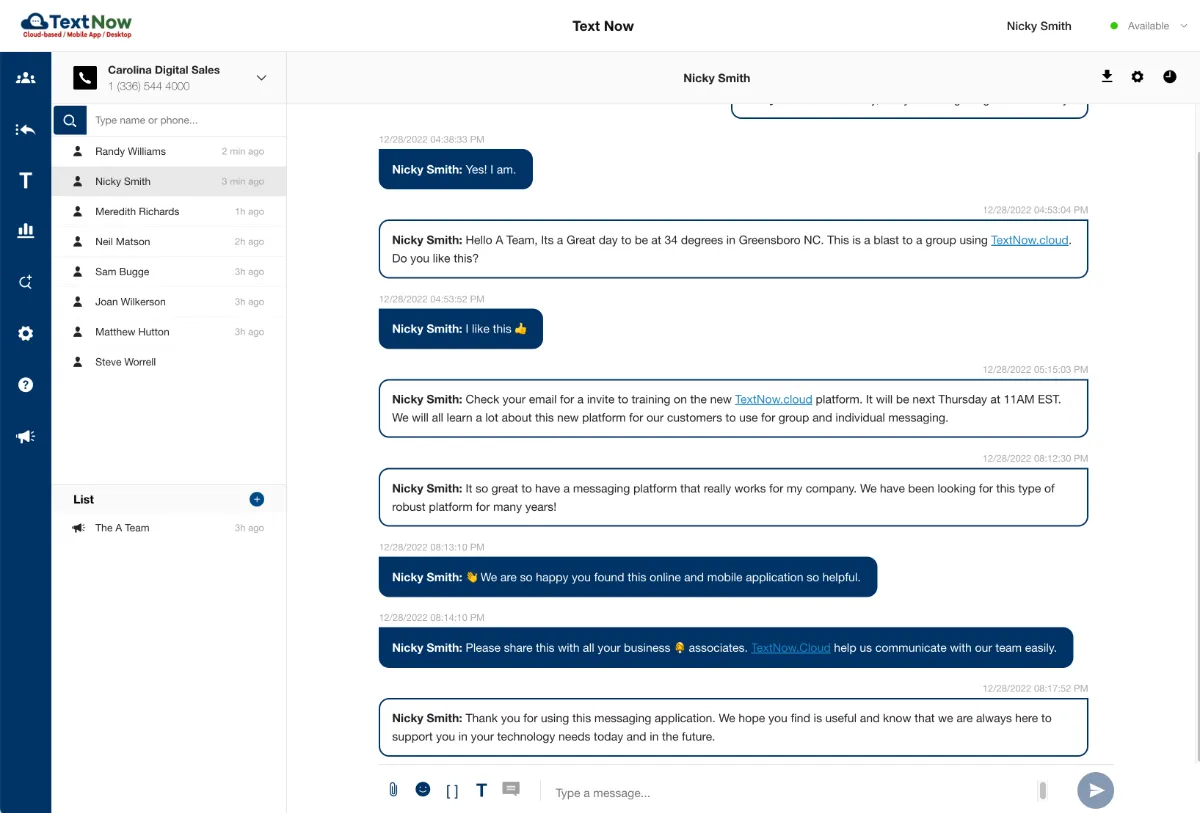Select the analytics bar chart icon
1200x813 pixels.
click(x=26, y=231)
